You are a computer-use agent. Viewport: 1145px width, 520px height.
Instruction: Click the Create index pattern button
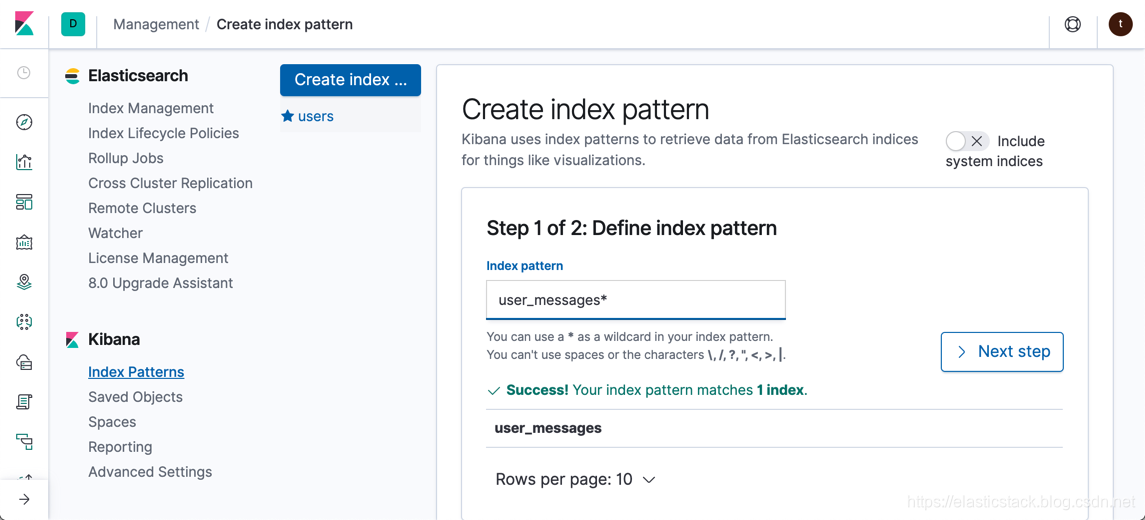350,80
